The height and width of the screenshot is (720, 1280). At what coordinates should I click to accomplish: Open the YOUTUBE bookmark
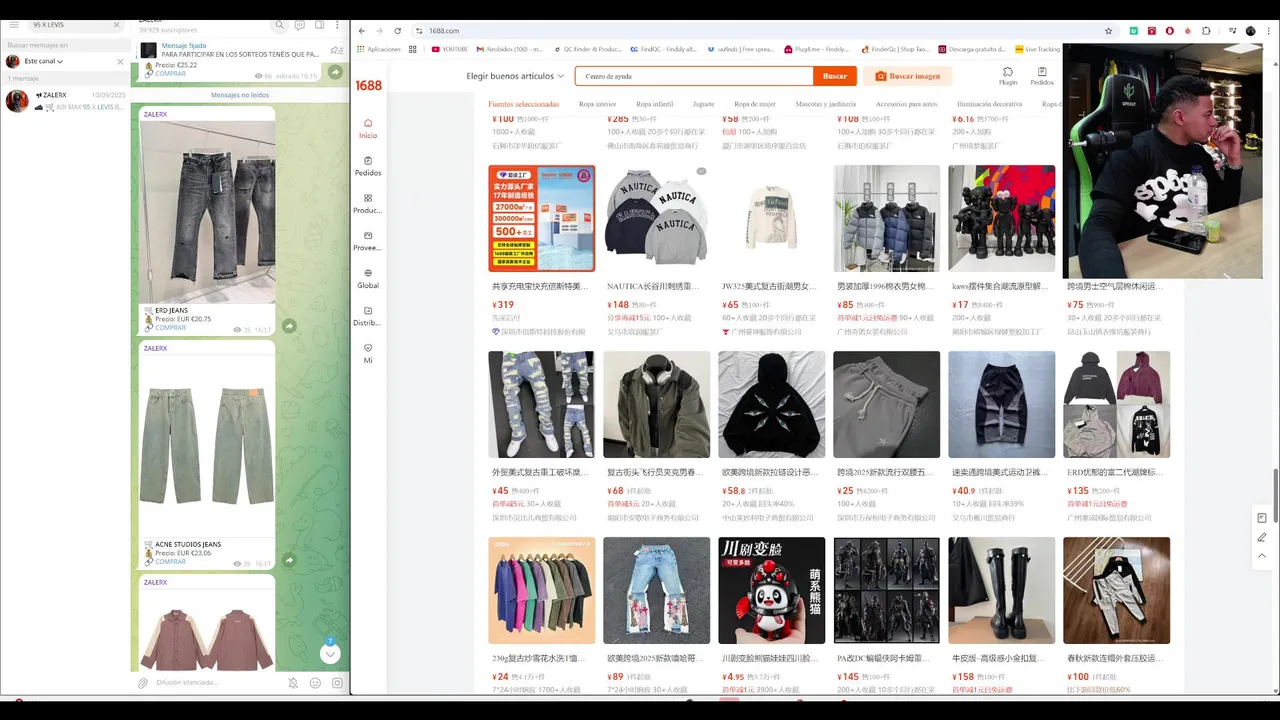pyautogui.click(x=449, y=49)
